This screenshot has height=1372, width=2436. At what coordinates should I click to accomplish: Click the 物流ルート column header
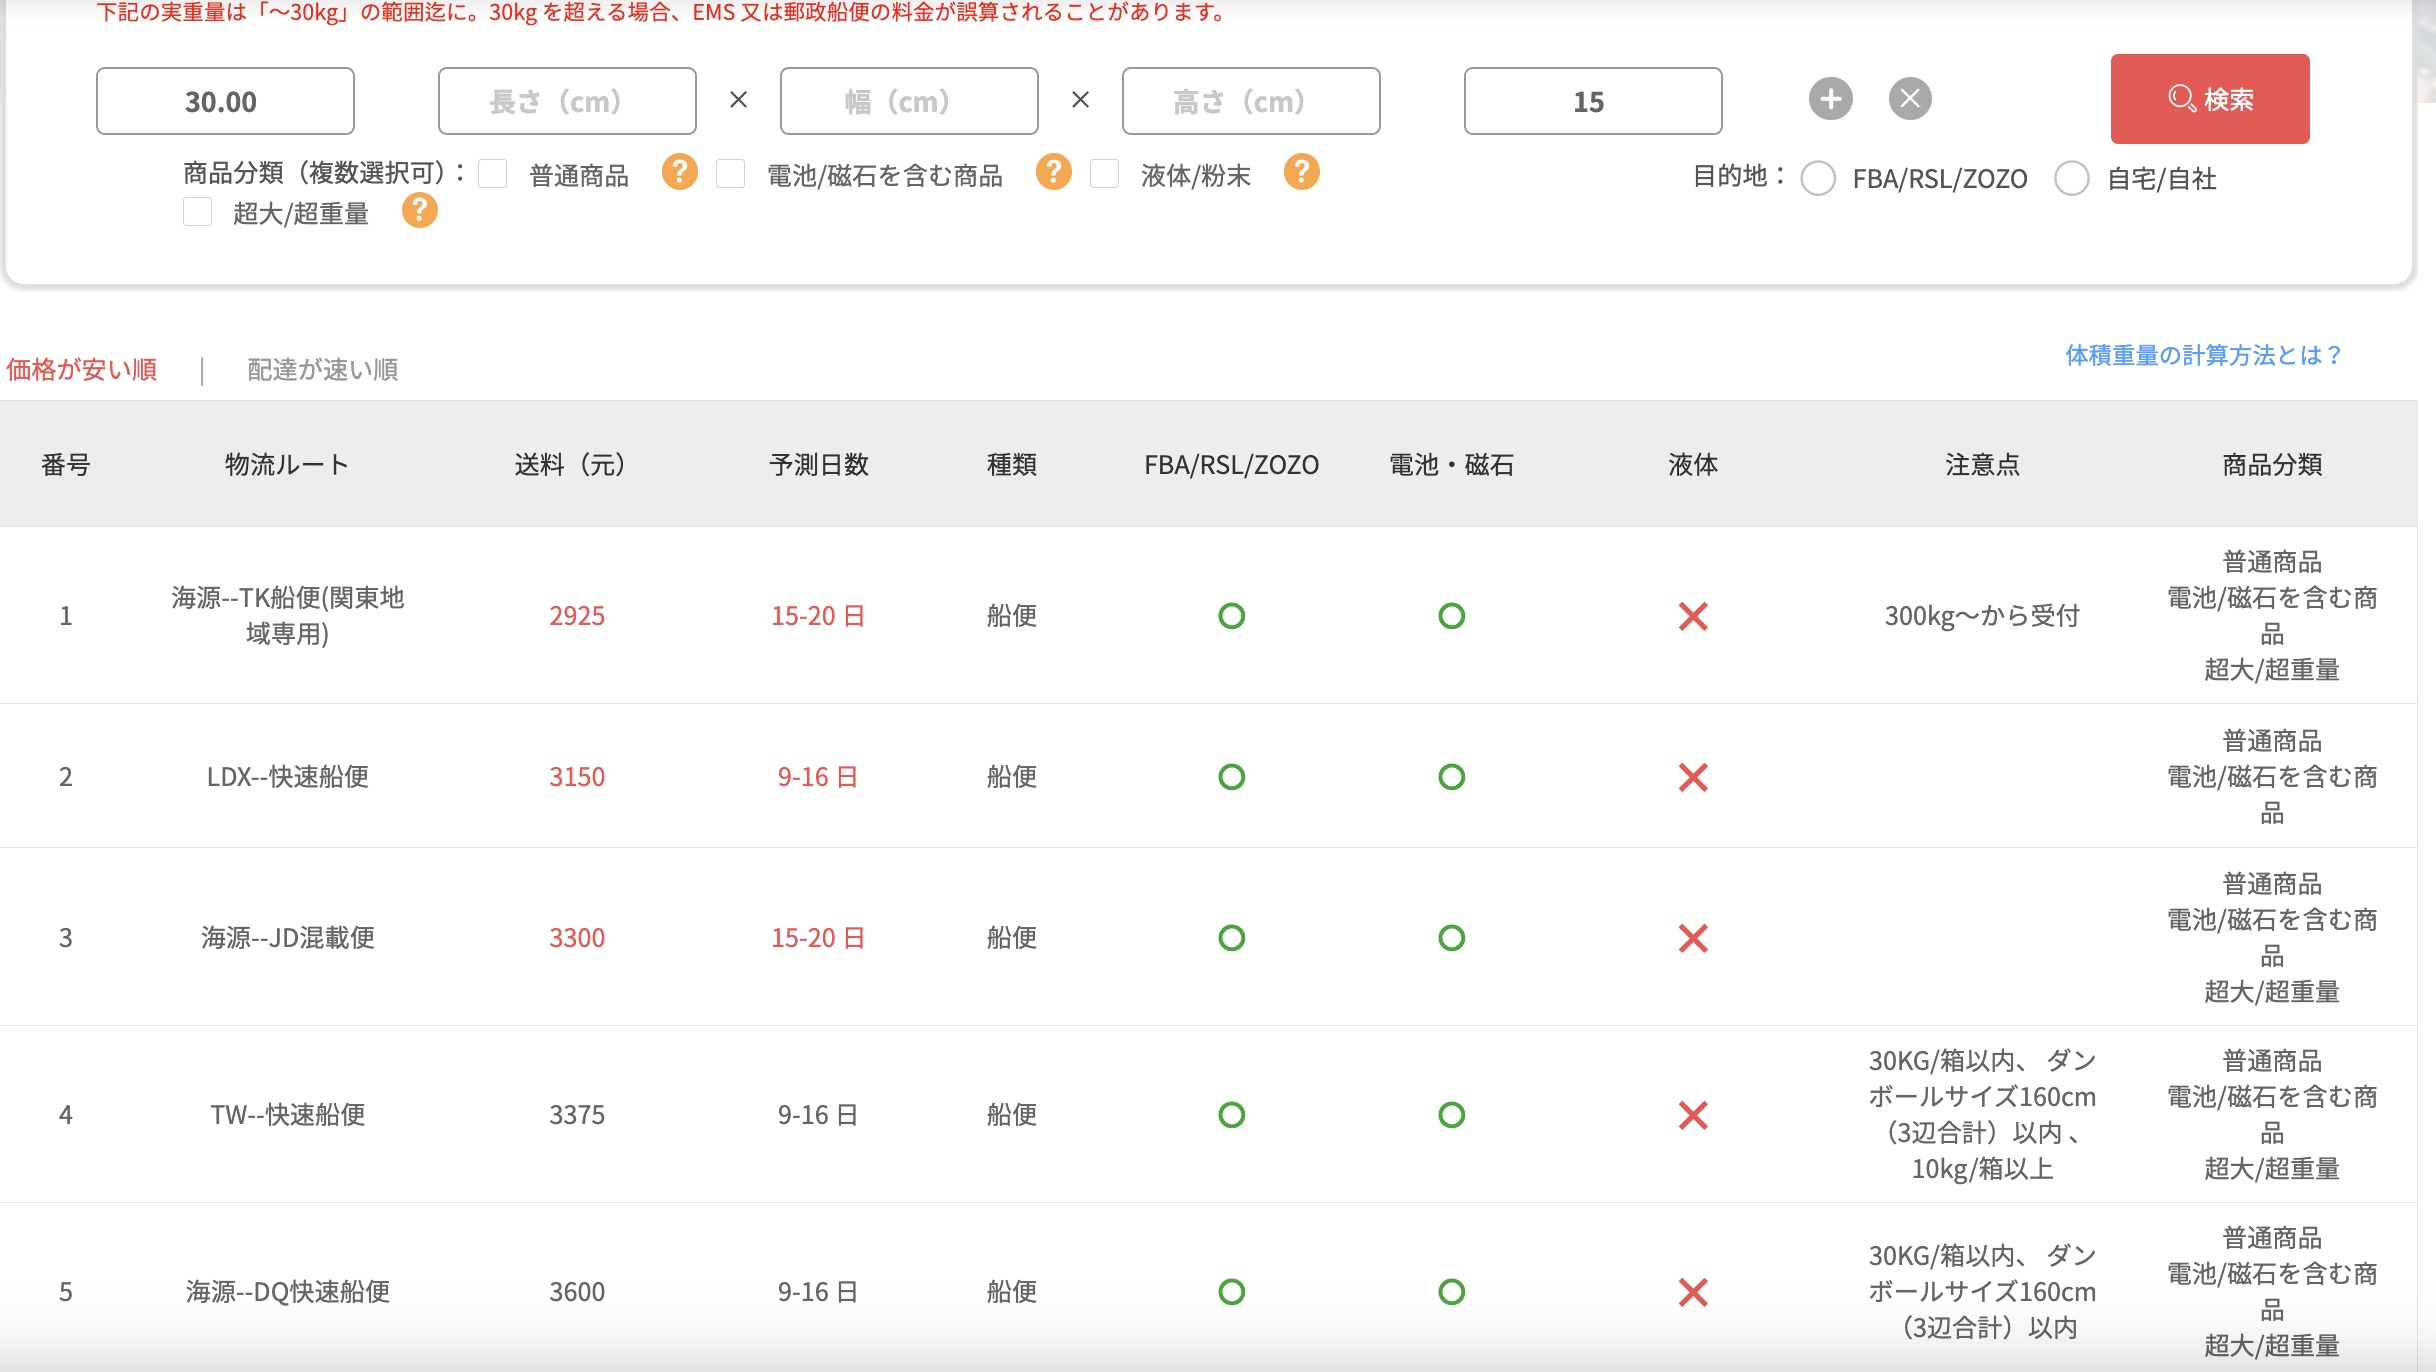click(287, 465)
